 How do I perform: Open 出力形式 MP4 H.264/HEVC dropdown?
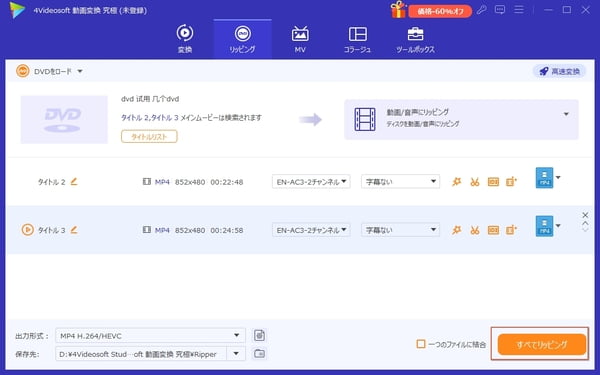[x=150, y=336]
